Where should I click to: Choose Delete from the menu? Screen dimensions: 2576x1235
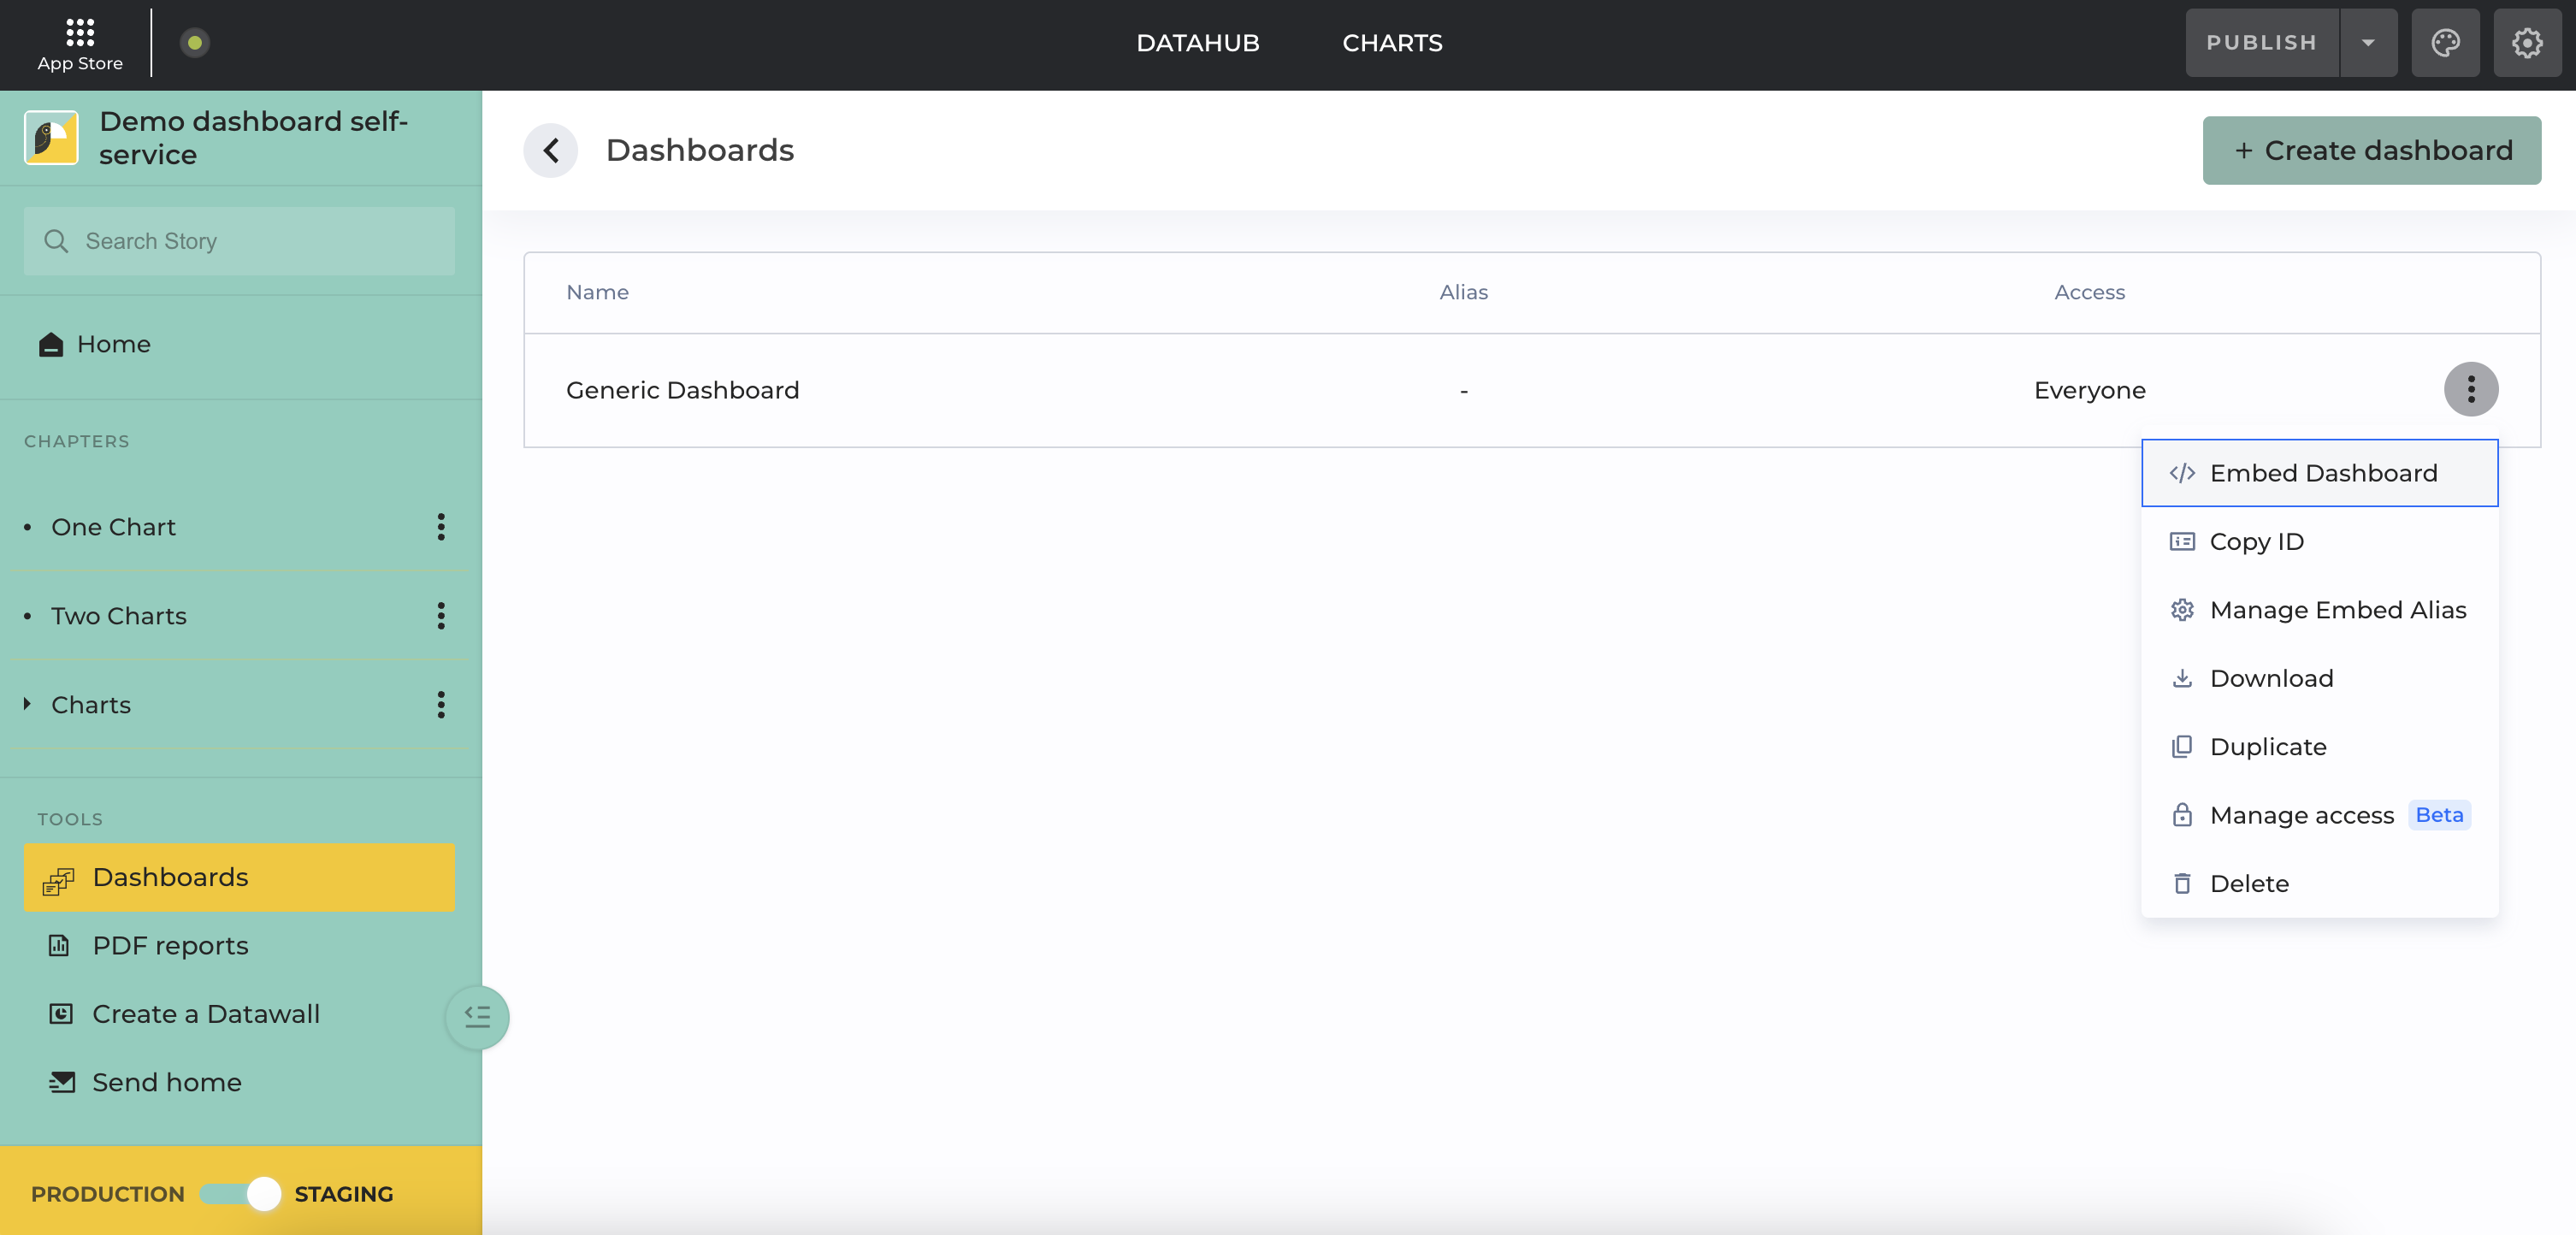click(x=2319, y=883)
